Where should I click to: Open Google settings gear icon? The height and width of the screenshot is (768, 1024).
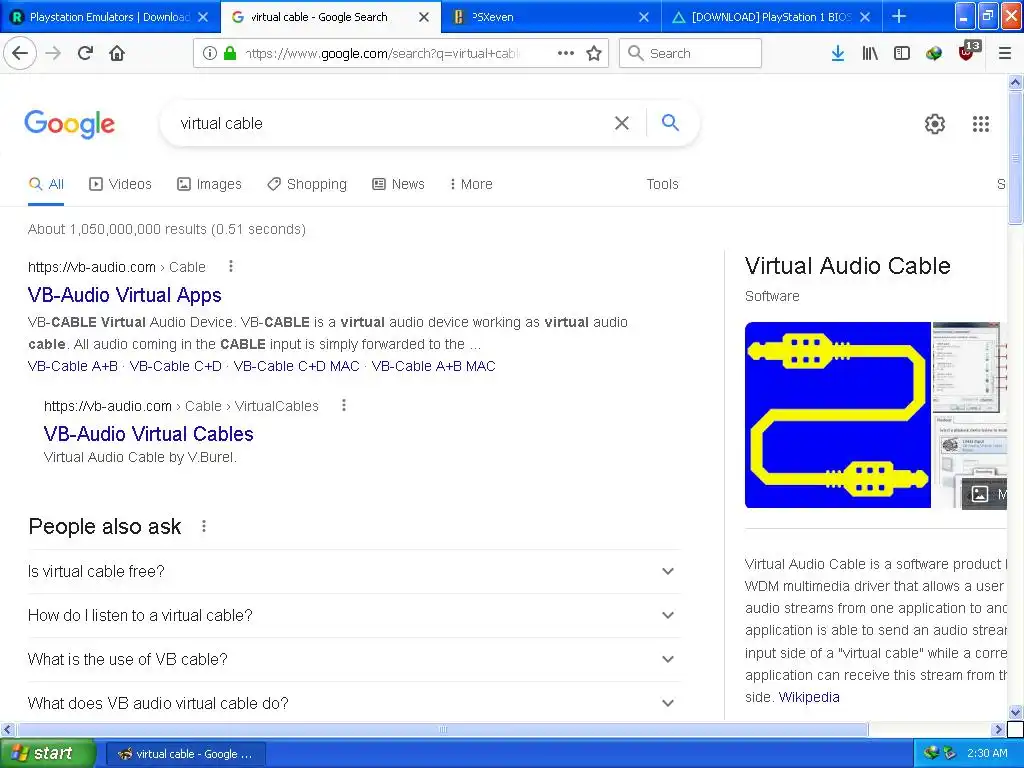click(x=935, y=123)
